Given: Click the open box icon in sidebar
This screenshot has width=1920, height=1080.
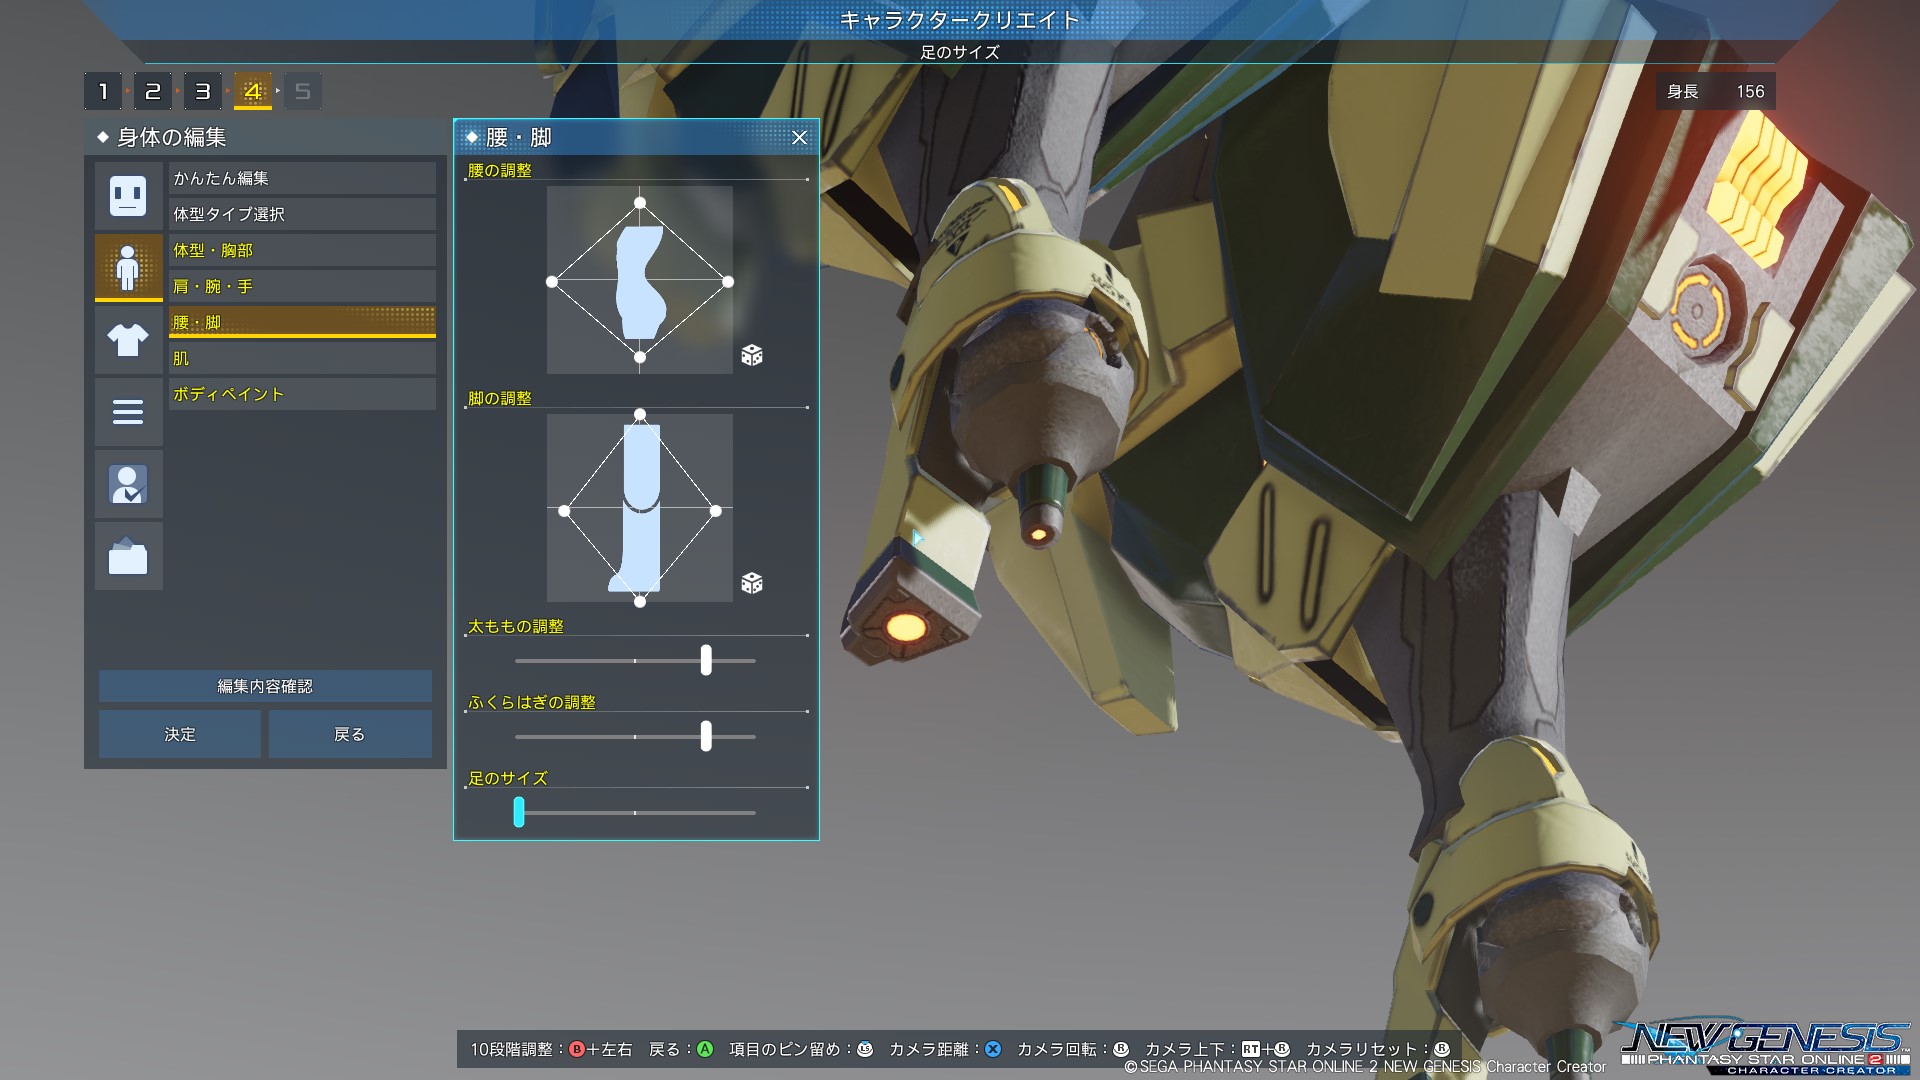Looking at the screenshot, I should [x=128, y=556].
